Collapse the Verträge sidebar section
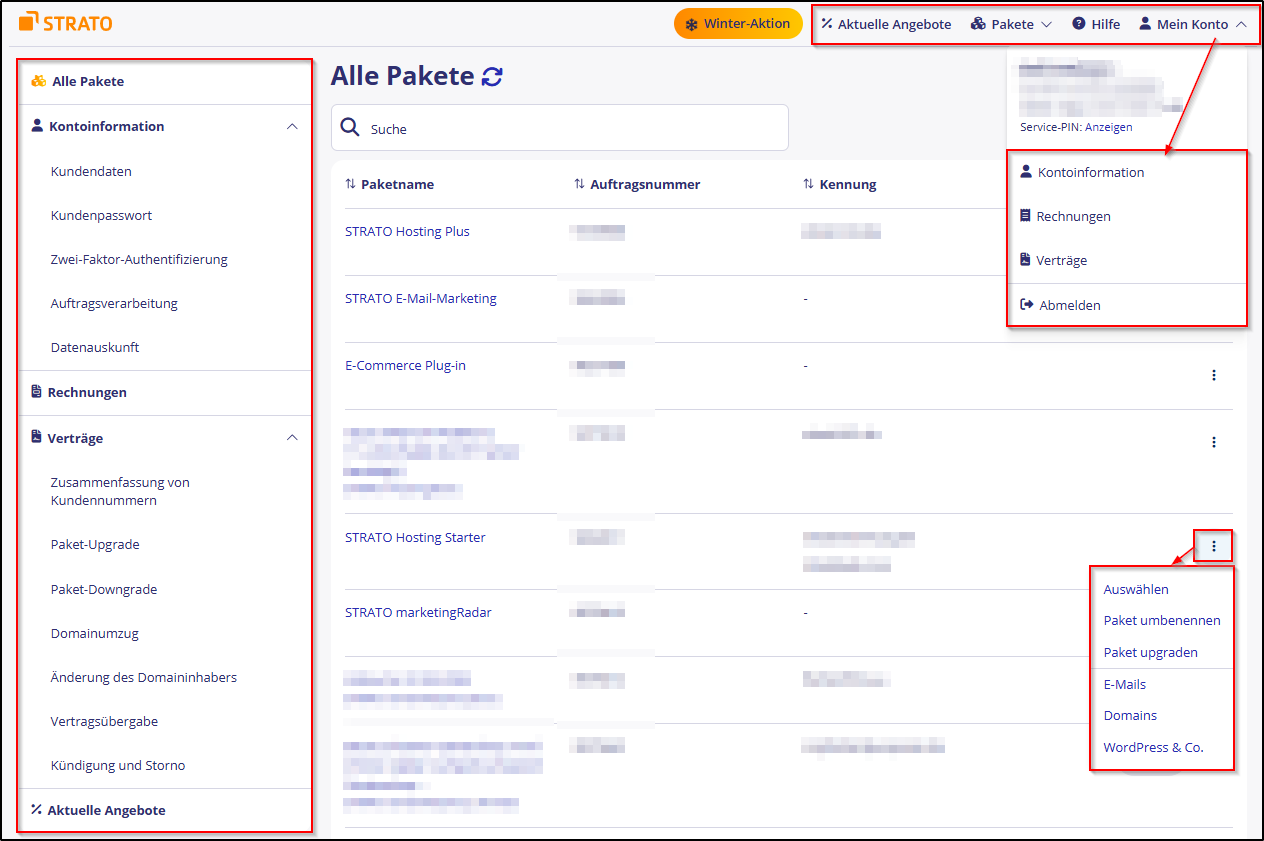 (x=292, y=438)
